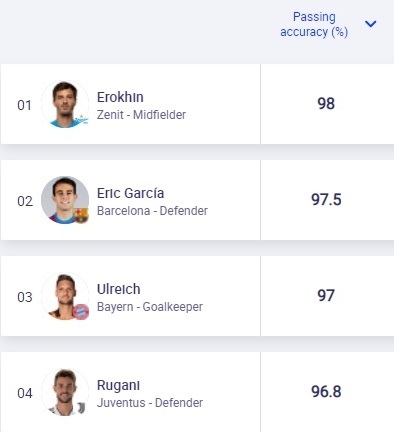394x432 pixels.
Task: Click the Bayern Munich club badge
Action: pyautogui.click(x=81, y=312)
